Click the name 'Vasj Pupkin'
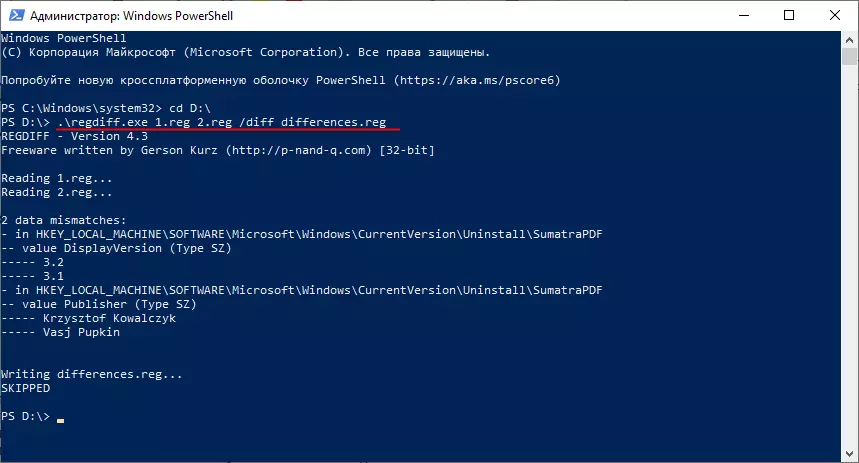The image size is (859, 463). (83, 332)
